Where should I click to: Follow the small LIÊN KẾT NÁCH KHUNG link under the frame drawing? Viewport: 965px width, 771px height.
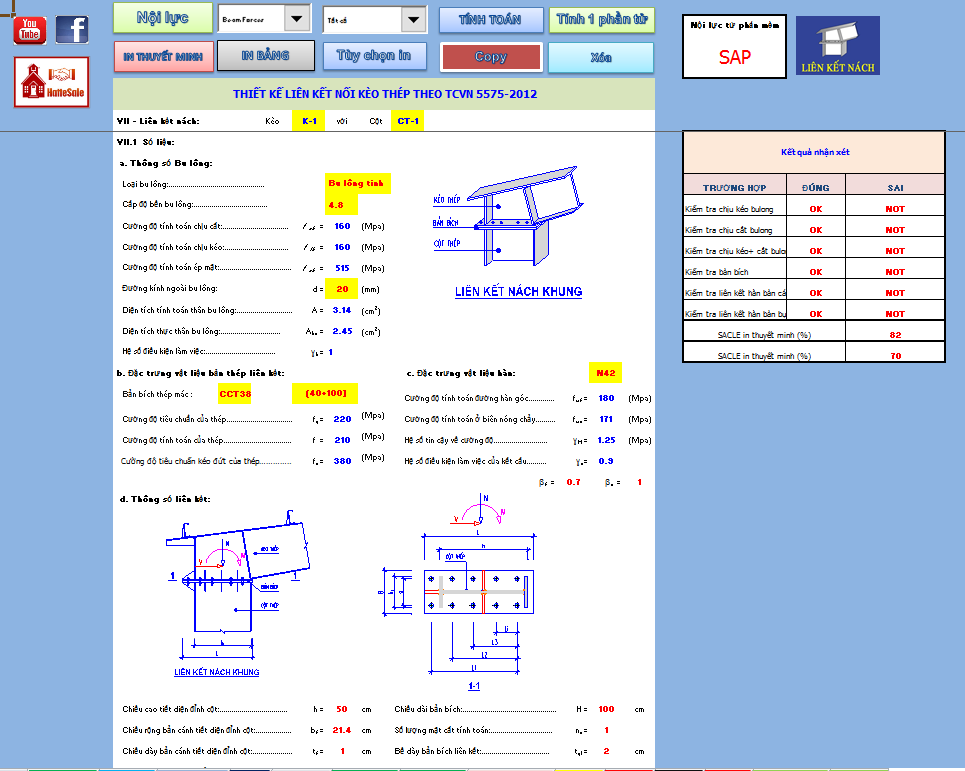(x=217, y=672)
